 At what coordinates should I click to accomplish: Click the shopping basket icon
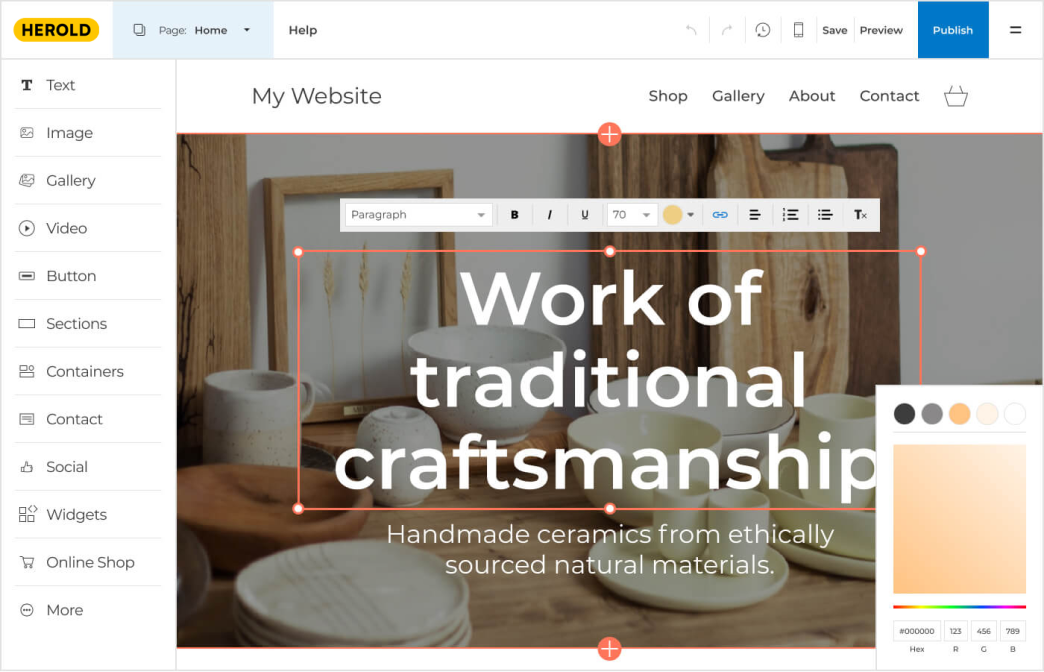955,96
